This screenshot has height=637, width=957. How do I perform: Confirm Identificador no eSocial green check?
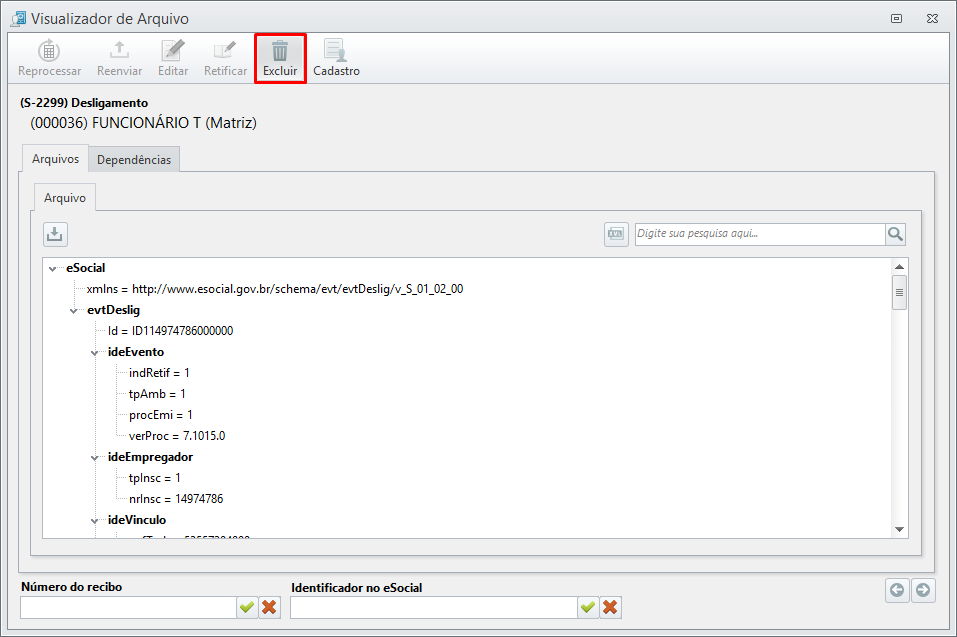588,607
